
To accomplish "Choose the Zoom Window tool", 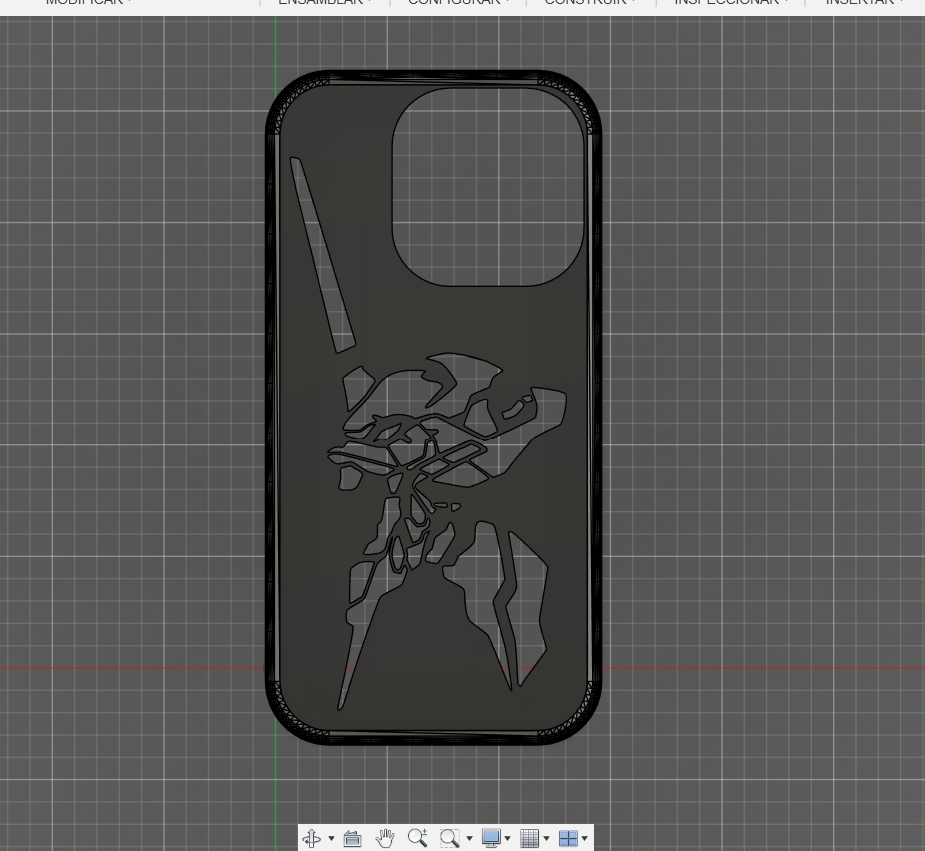I will (450, 838).
